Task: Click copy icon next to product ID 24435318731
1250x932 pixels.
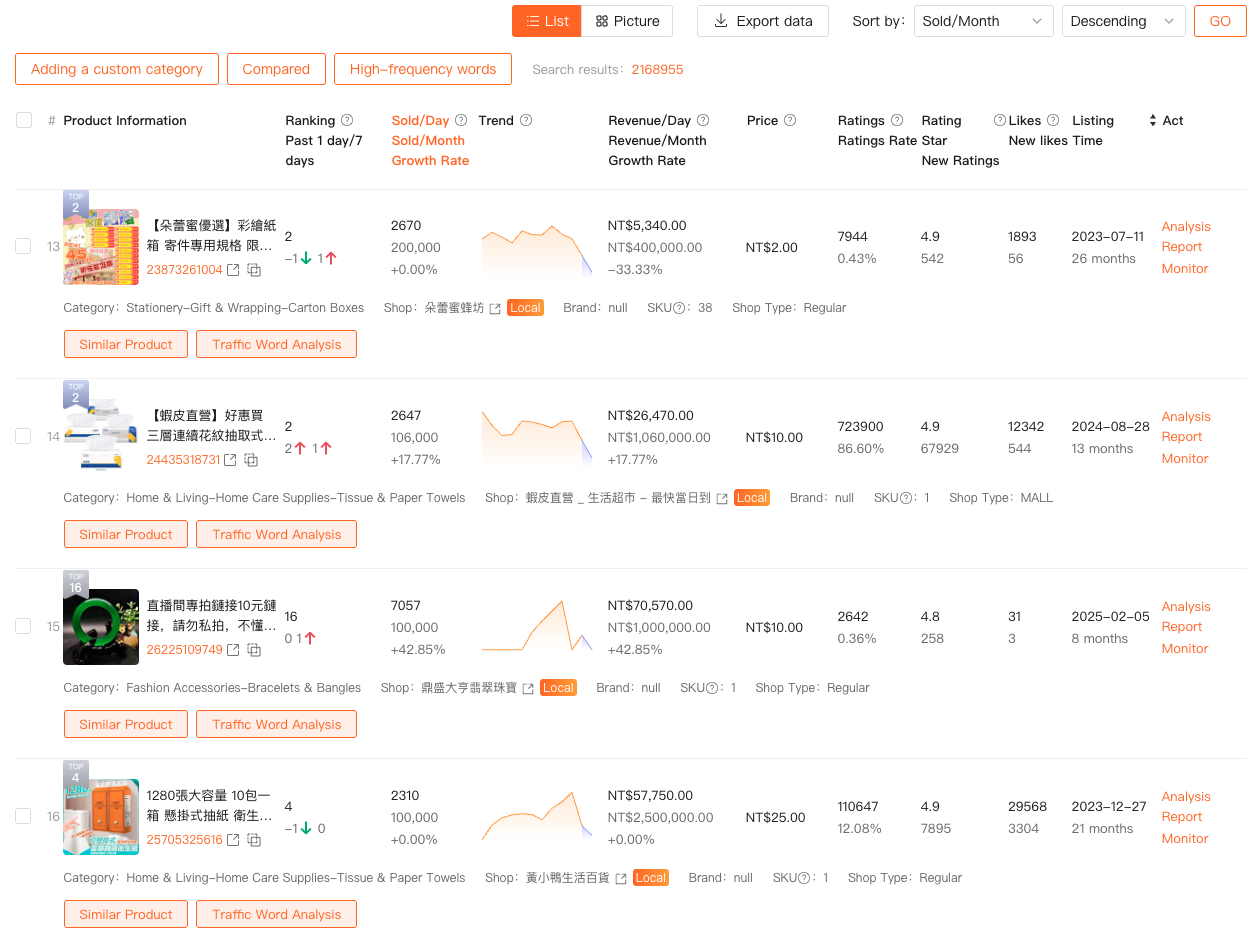Action: pos(252,460)
